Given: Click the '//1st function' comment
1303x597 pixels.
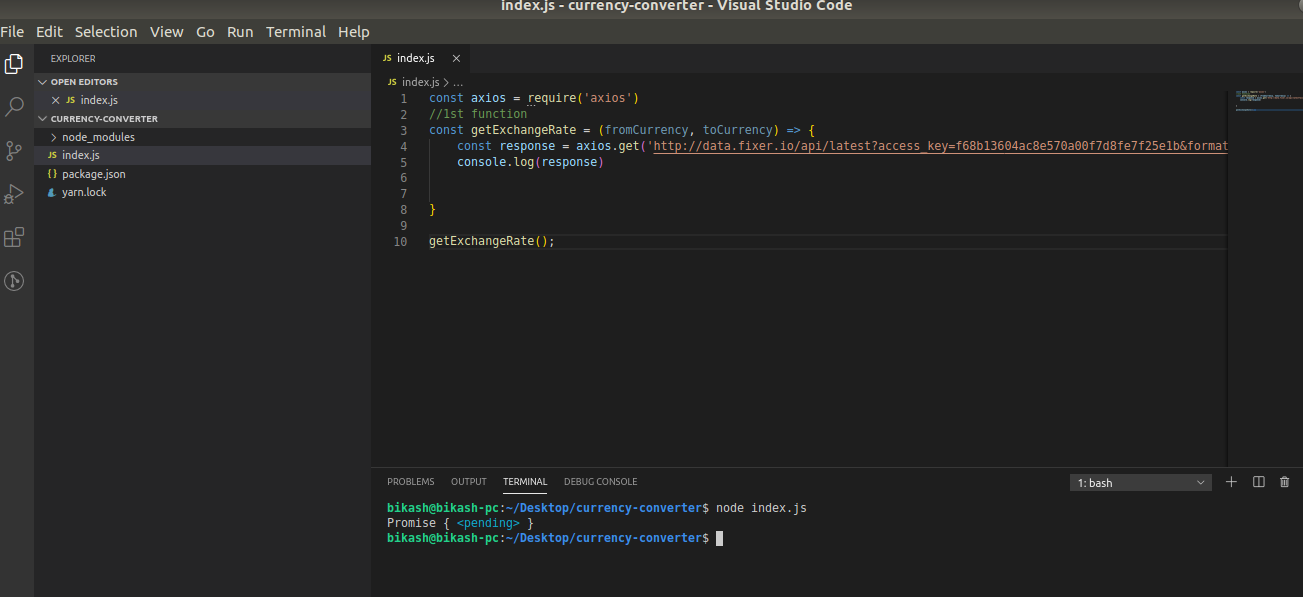Looking at the screenshot, I should point(478,114).
